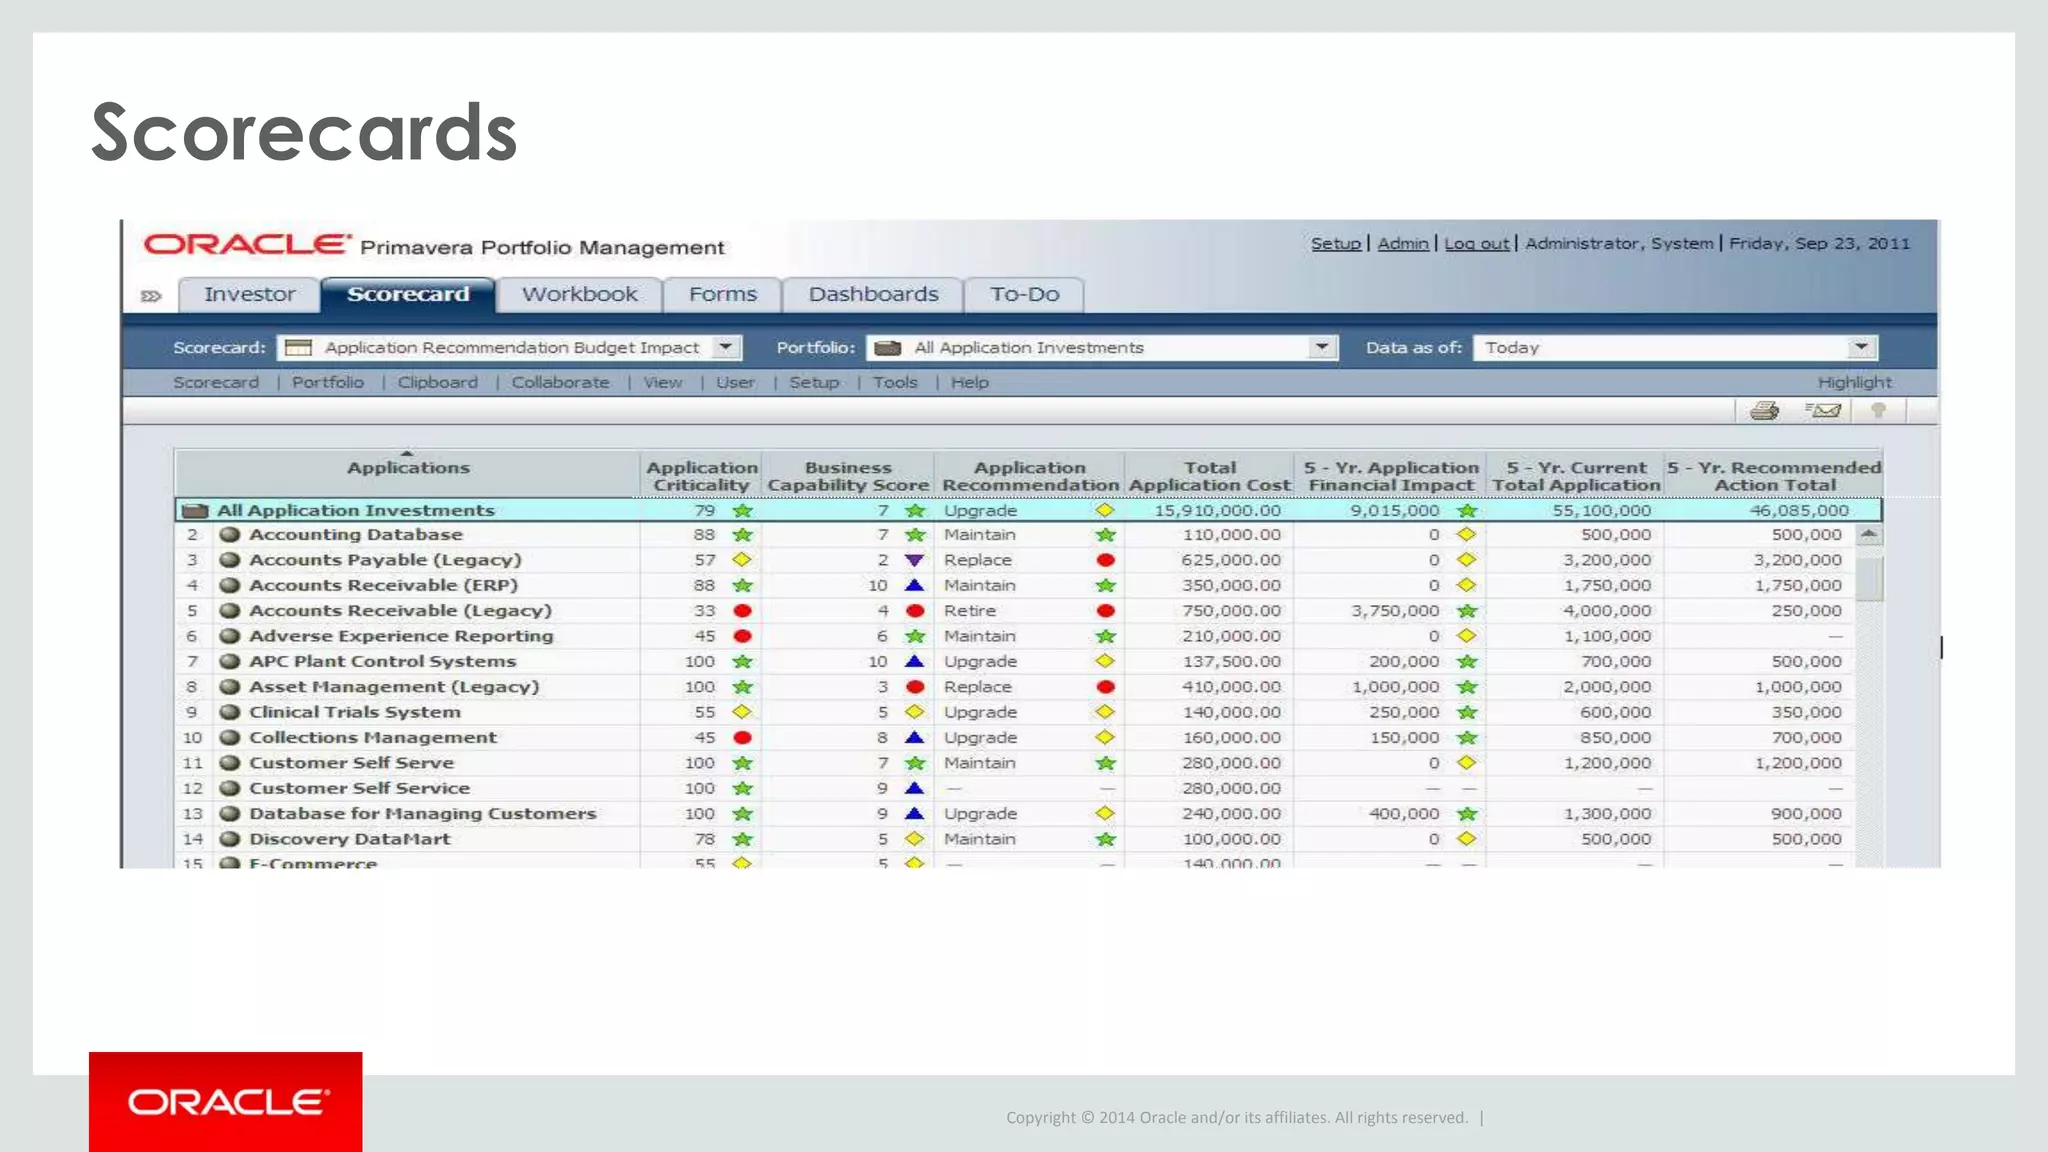The height and width of the screenshot is (1152, 2048).
Task: Click the Admin link
Action: click(x=1402, y=243)
